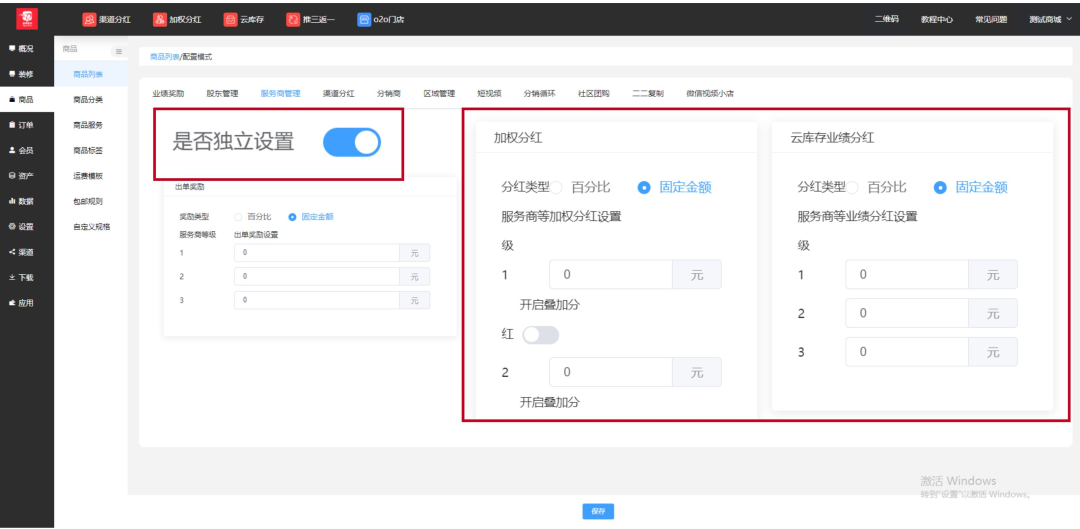Focus 出单奖励 level 1 amount field
Screen dimensions: 1080x529
point(317,253)
